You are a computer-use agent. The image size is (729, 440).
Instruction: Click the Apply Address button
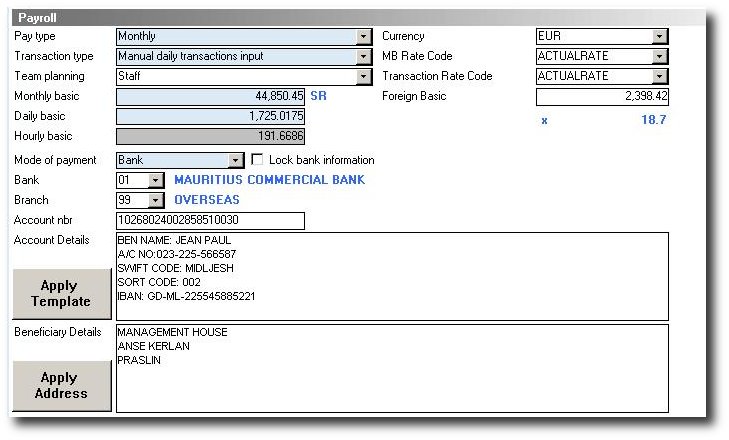(61, 385)
